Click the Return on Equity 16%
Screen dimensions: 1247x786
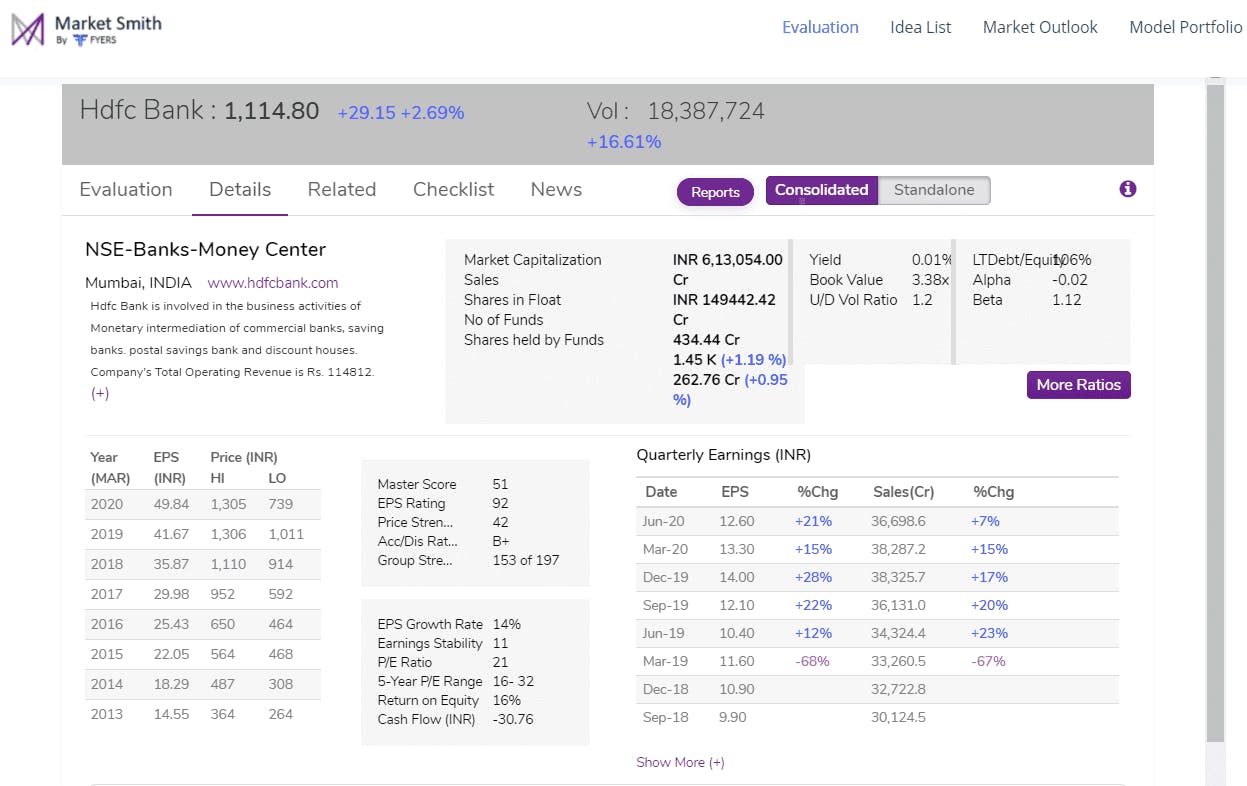[x=506, y=700]
